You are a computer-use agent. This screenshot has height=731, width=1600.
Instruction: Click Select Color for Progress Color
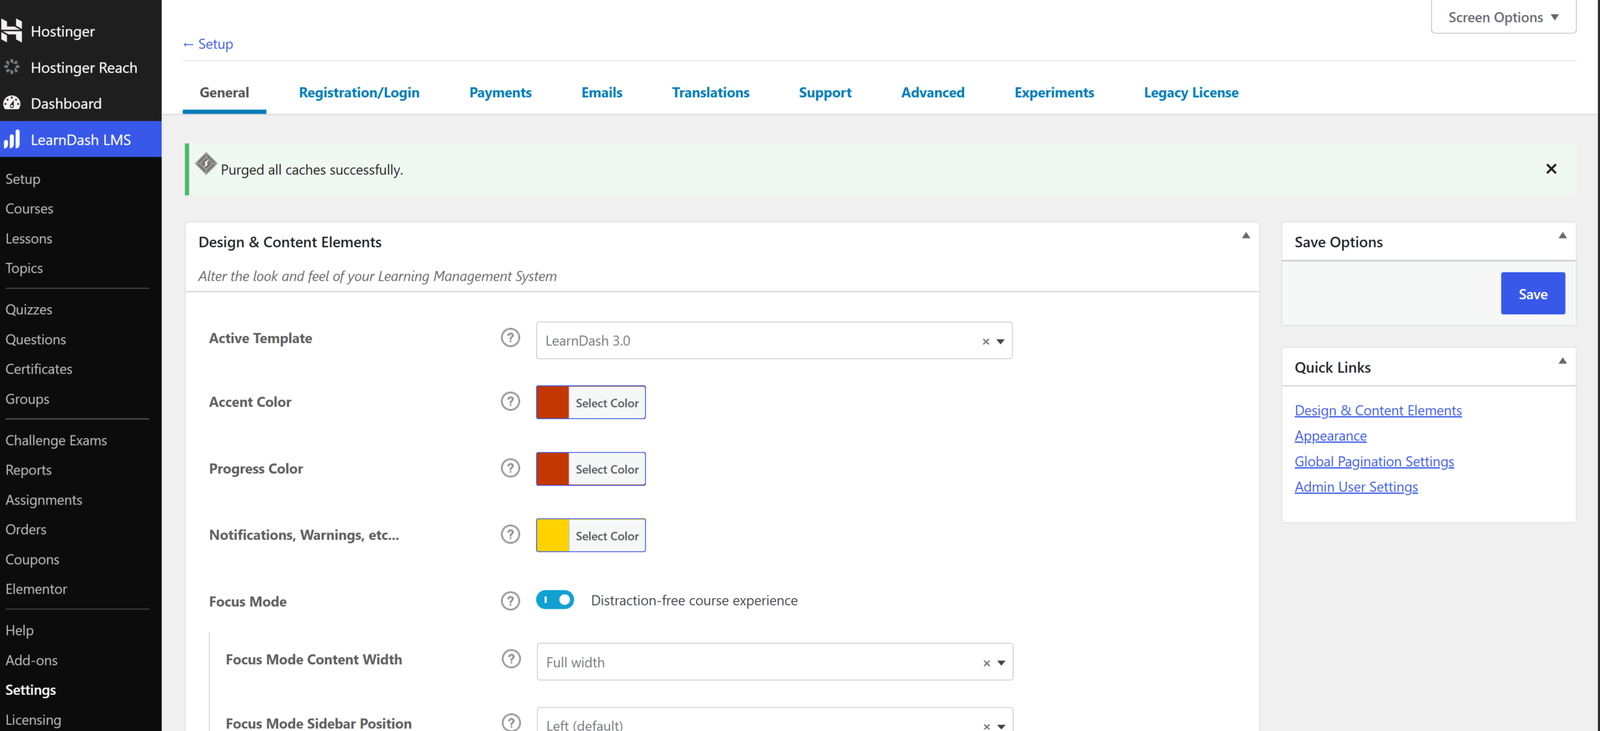point(607,469)
